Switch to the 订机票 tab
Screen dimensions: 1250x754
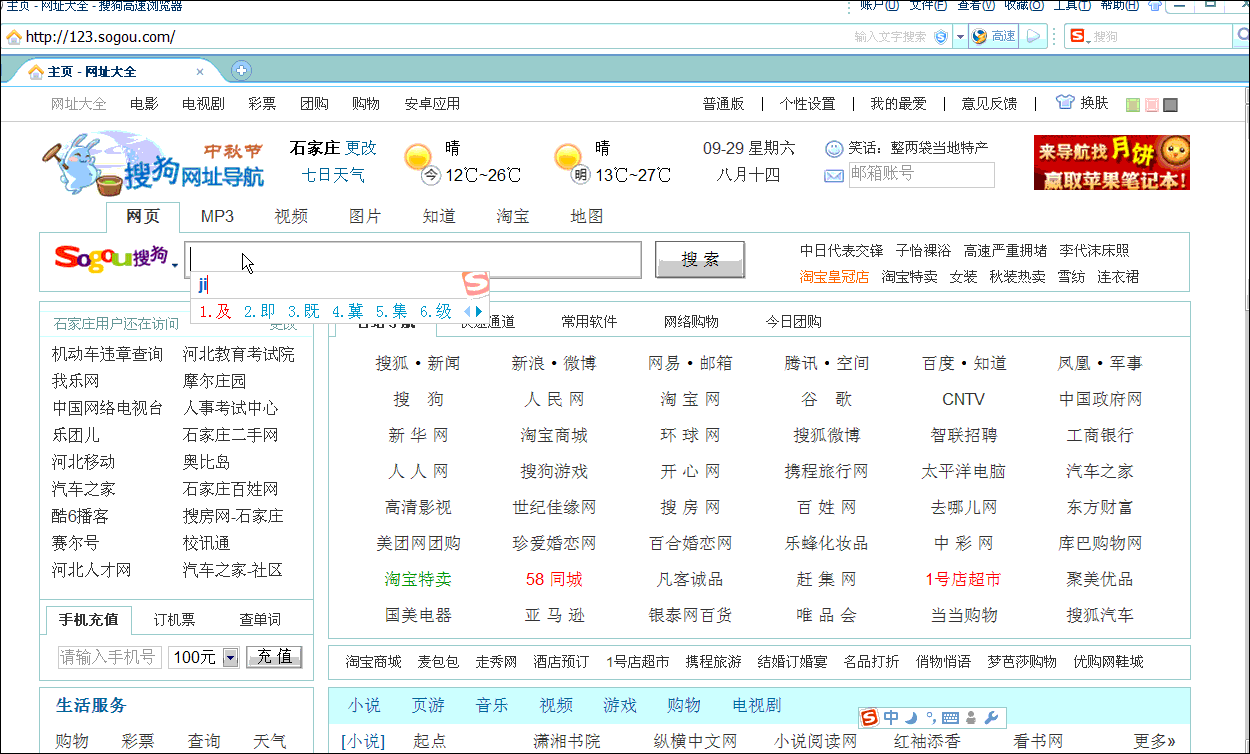pos(174,619)
